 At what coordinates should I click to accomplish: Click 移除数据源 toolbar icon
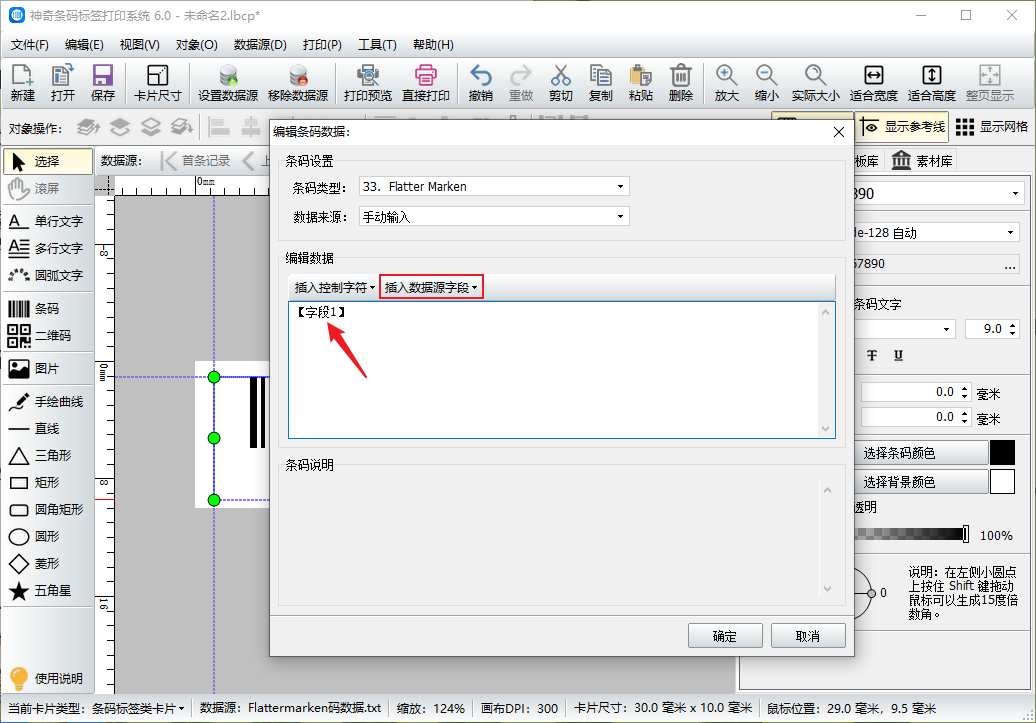tap(298, 83)
